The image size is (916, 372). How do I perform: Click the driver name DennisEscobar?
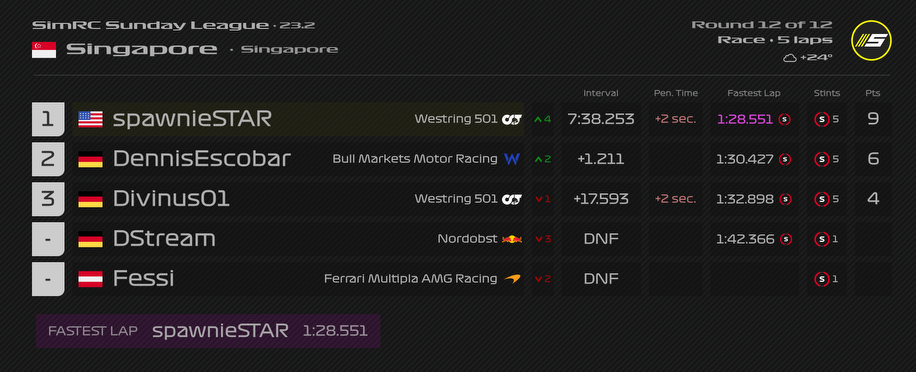(x=202, y=159)
